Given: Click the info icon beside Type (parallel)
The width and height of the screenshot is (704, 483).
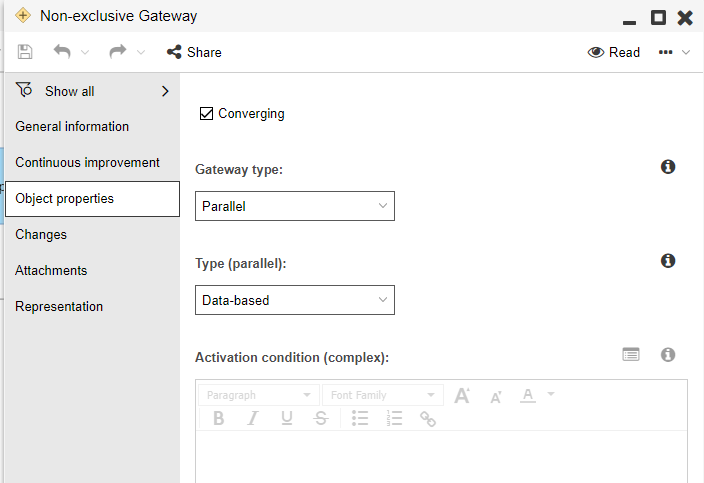Looking at the screenshot, I should pyautogui.click(x=668, y=261).
